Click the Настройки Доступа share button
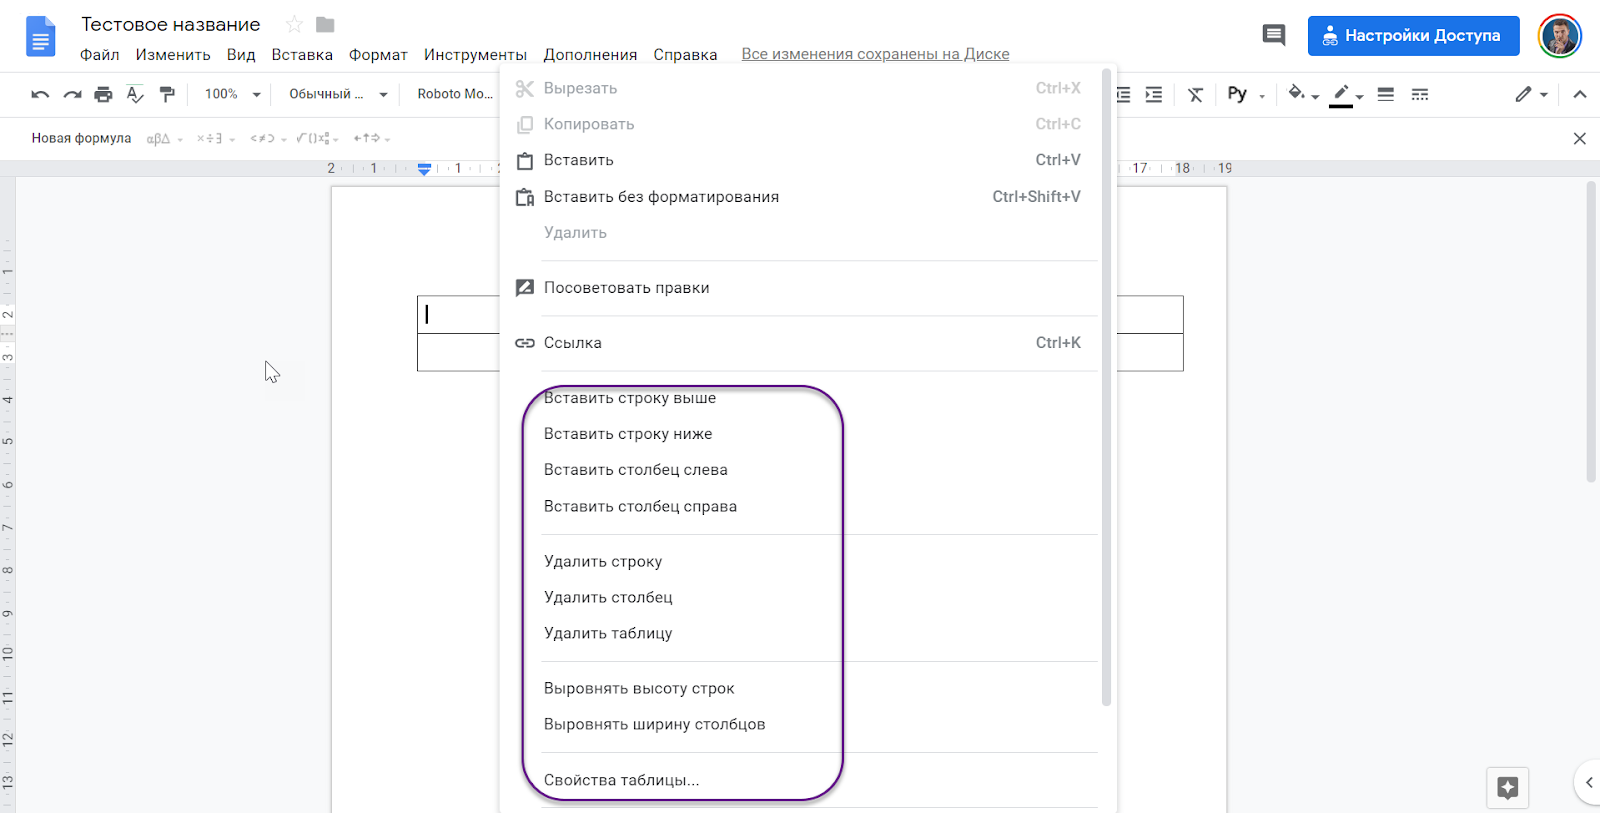The image size is (1600, 813). click(x=1413, y=36)
